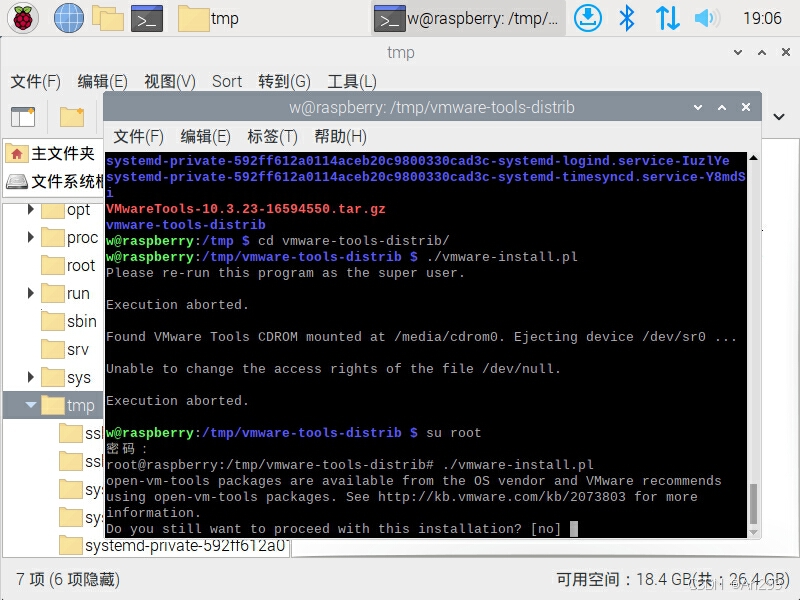Close the tmp file manager window
The height and width of the screenshot is (600, 800).
coord(786,52)
